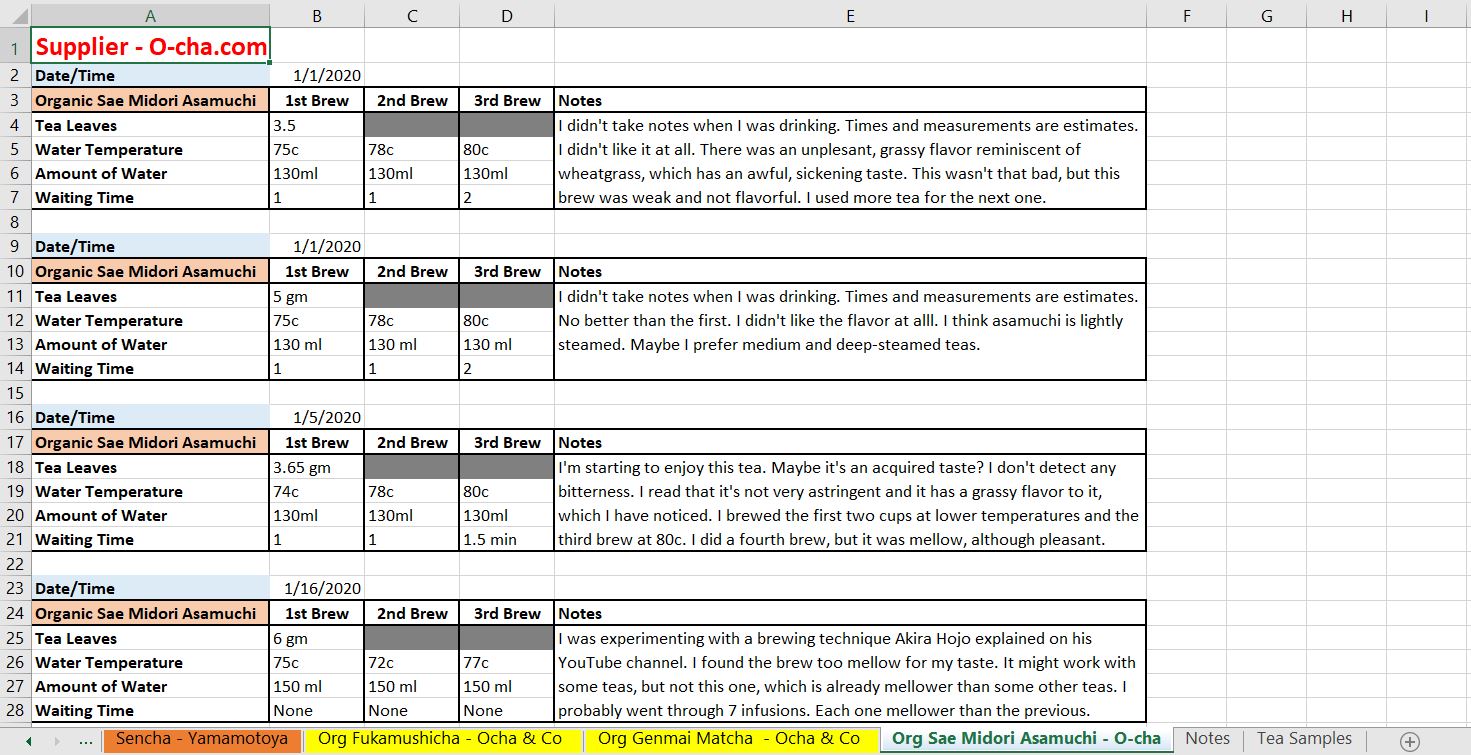
Task: Open the Sencha - Yamamotoya sheet tab
Action: pyautogui.click(x=202, y=739)
